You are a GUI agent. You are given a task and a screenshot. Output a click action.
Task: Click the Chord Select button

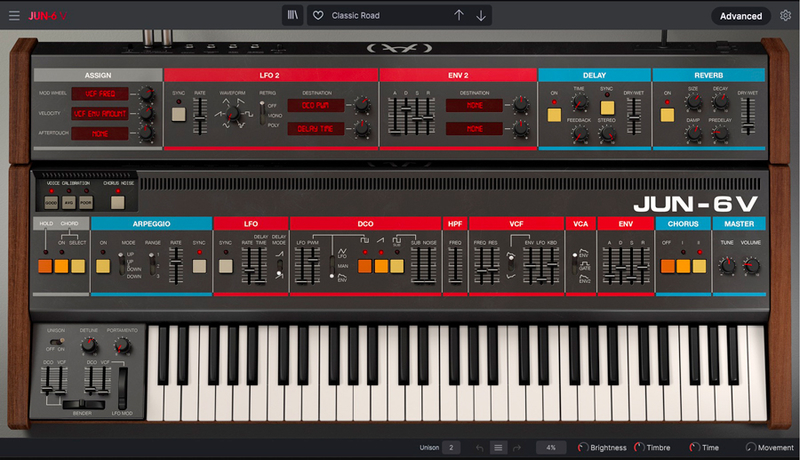click(78, 266)
